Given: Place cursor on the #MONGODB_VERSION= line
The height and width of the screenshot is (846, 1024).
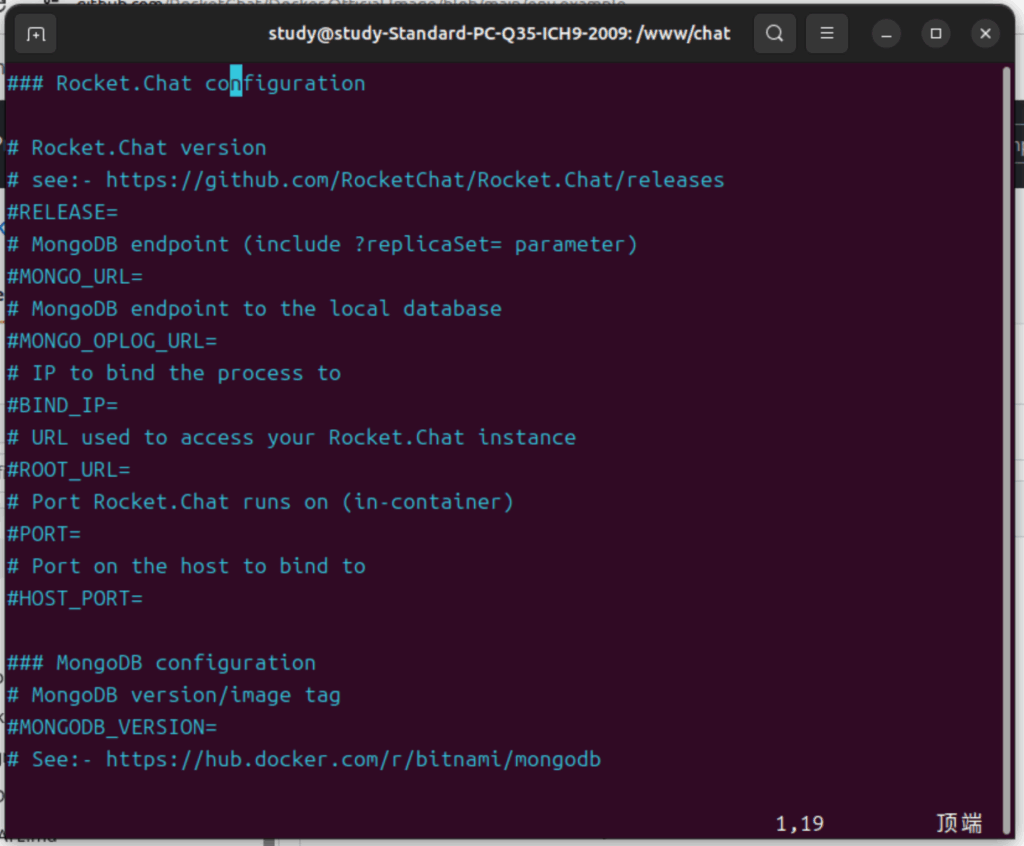Looking at the screenshot, I should 112,727.
